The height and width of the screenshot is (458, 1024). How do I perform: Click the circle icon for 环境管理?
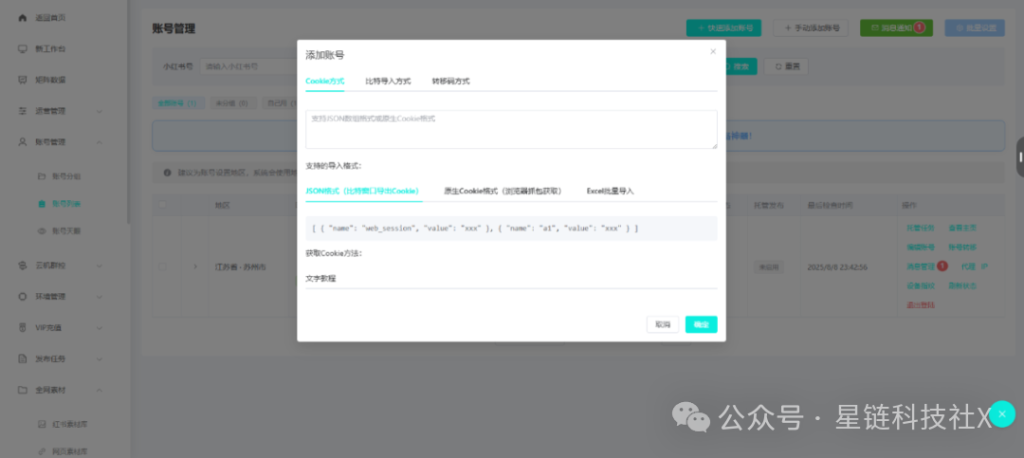(23, 297)
